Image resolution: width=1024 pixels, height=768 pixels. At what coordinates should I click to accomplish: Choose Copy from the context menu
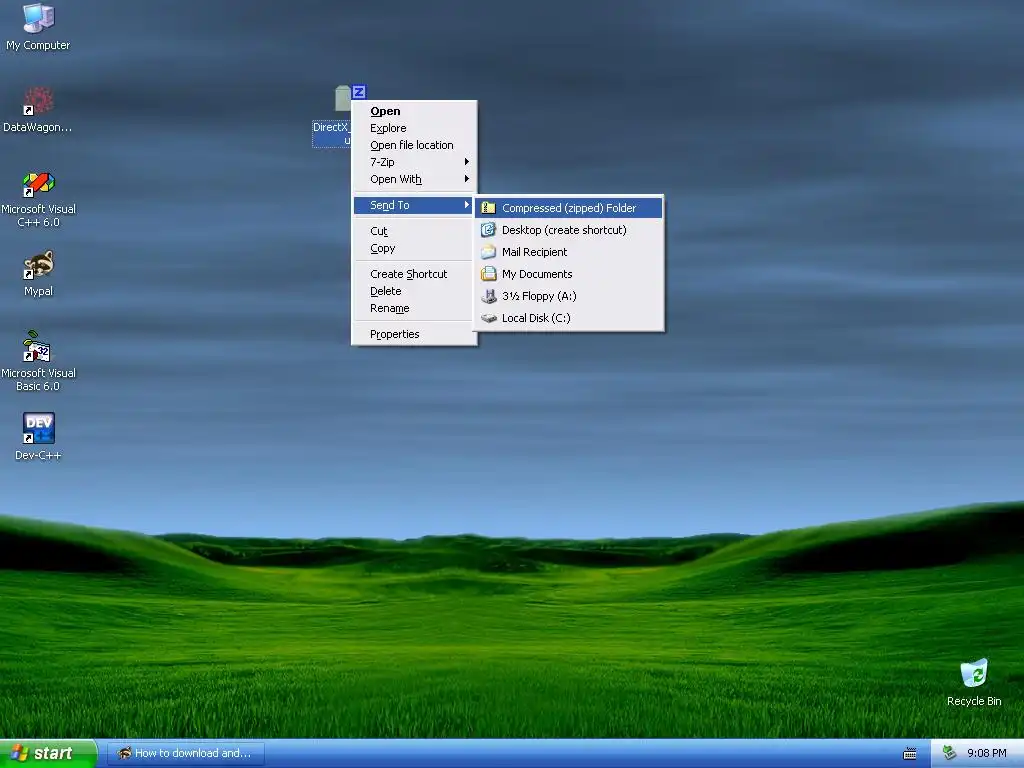[x=414, y=248]
